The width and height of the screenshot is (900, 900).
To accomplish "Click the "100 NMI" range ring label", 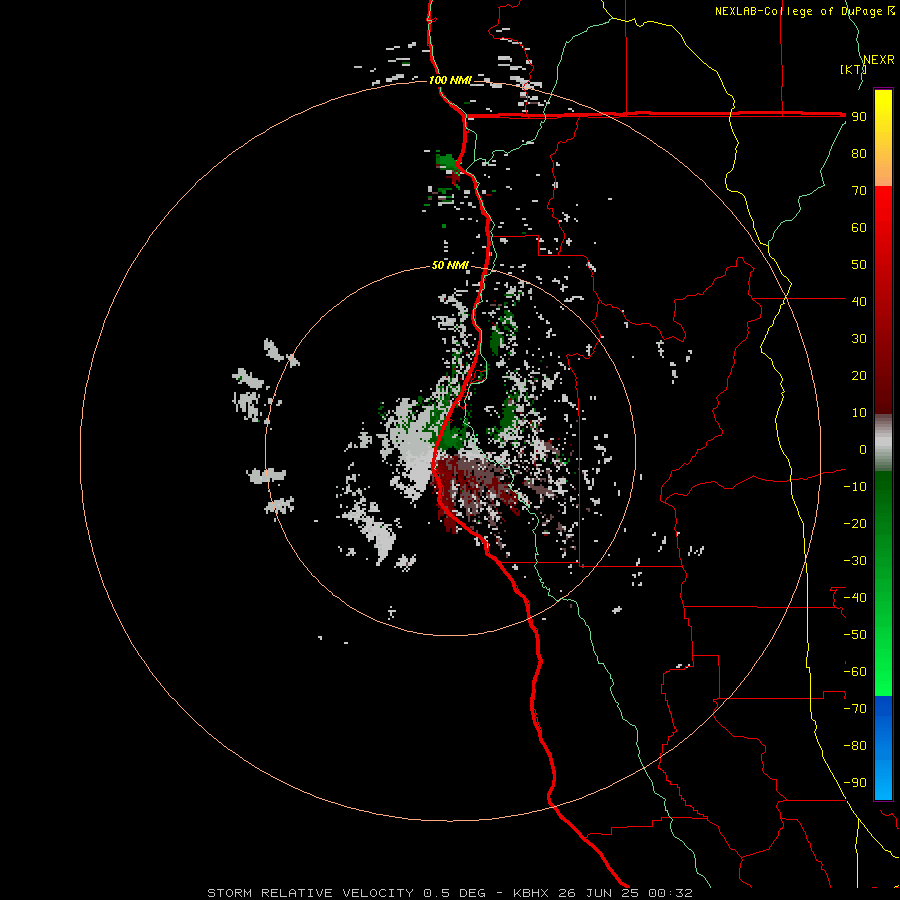I will point(449,80).
